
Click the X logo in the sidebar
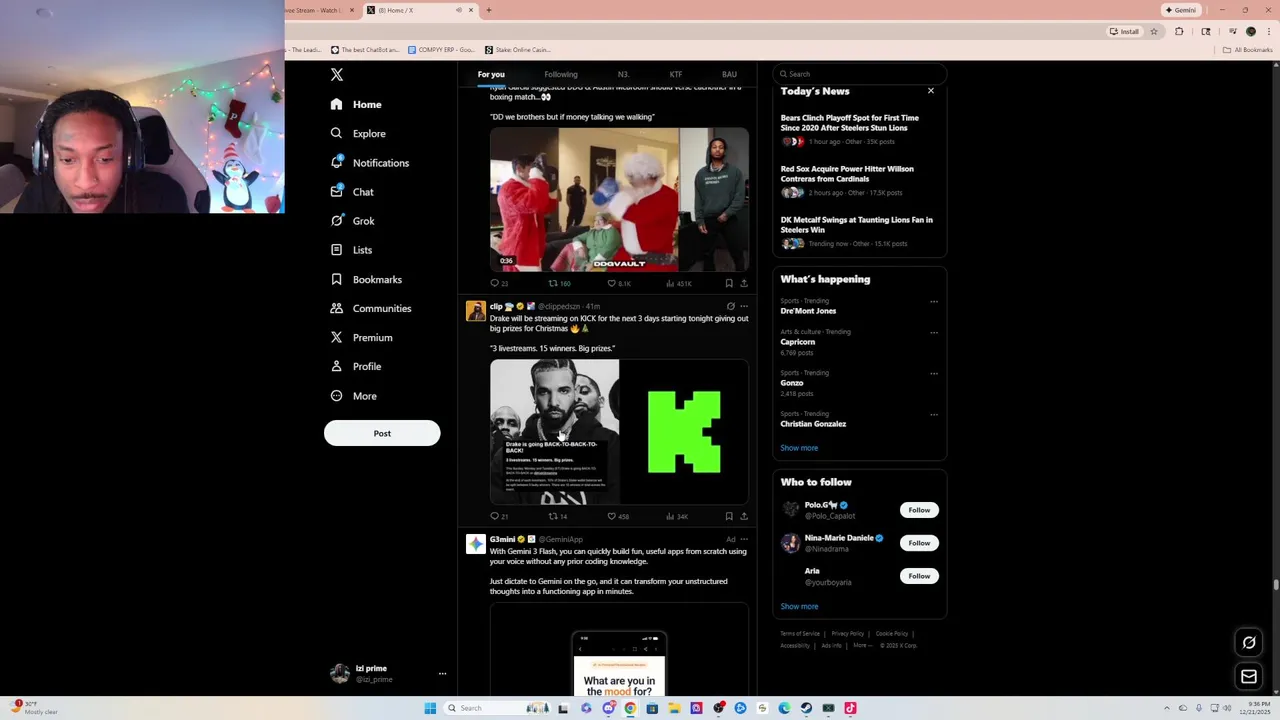coord(337,75)
